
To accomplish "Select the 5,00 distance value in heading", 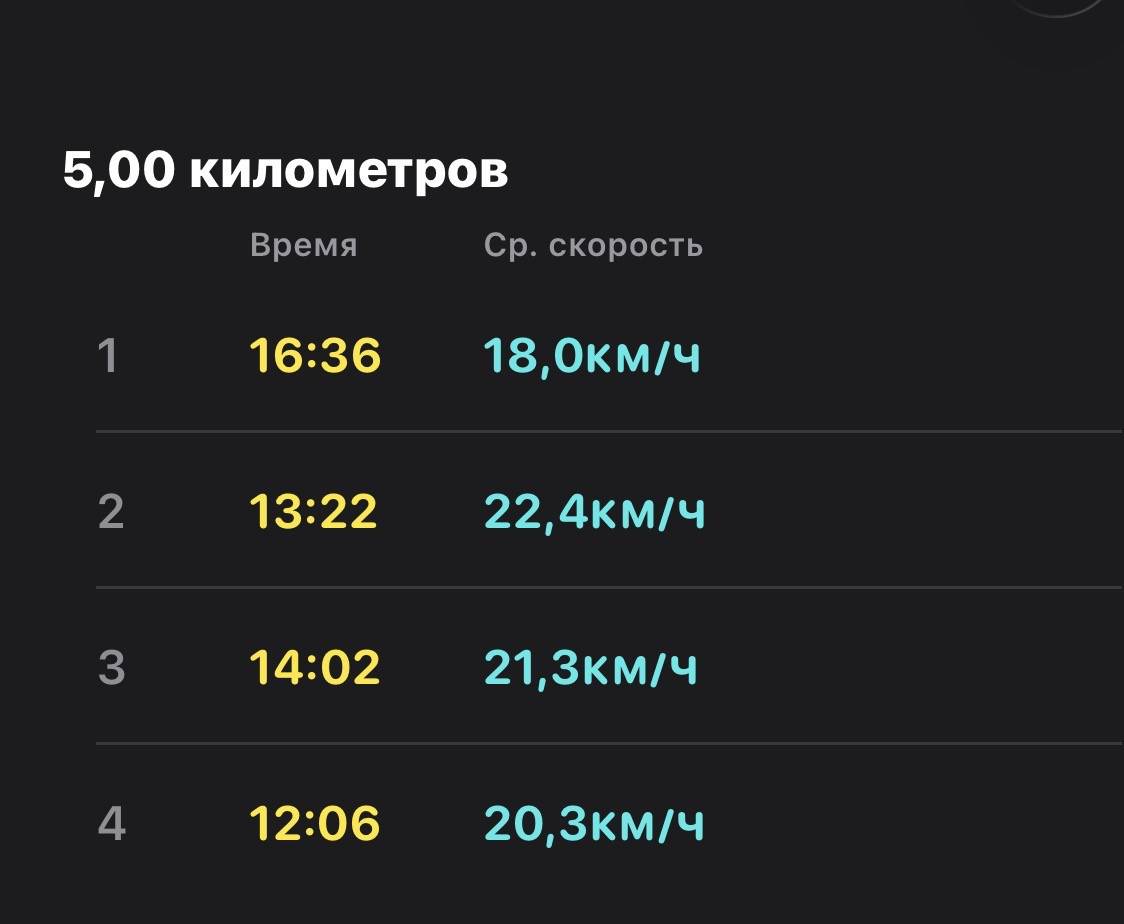I will [x=118, y=172].
